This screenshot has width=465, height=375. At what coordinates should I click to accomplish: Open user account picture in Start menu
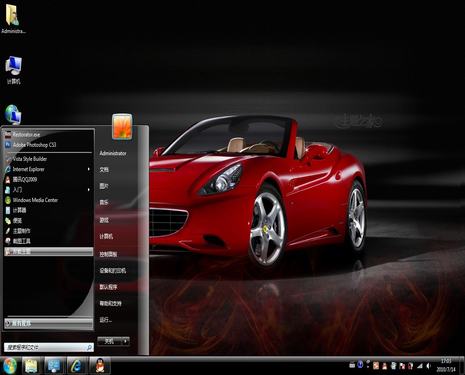[x=122, y=126]
